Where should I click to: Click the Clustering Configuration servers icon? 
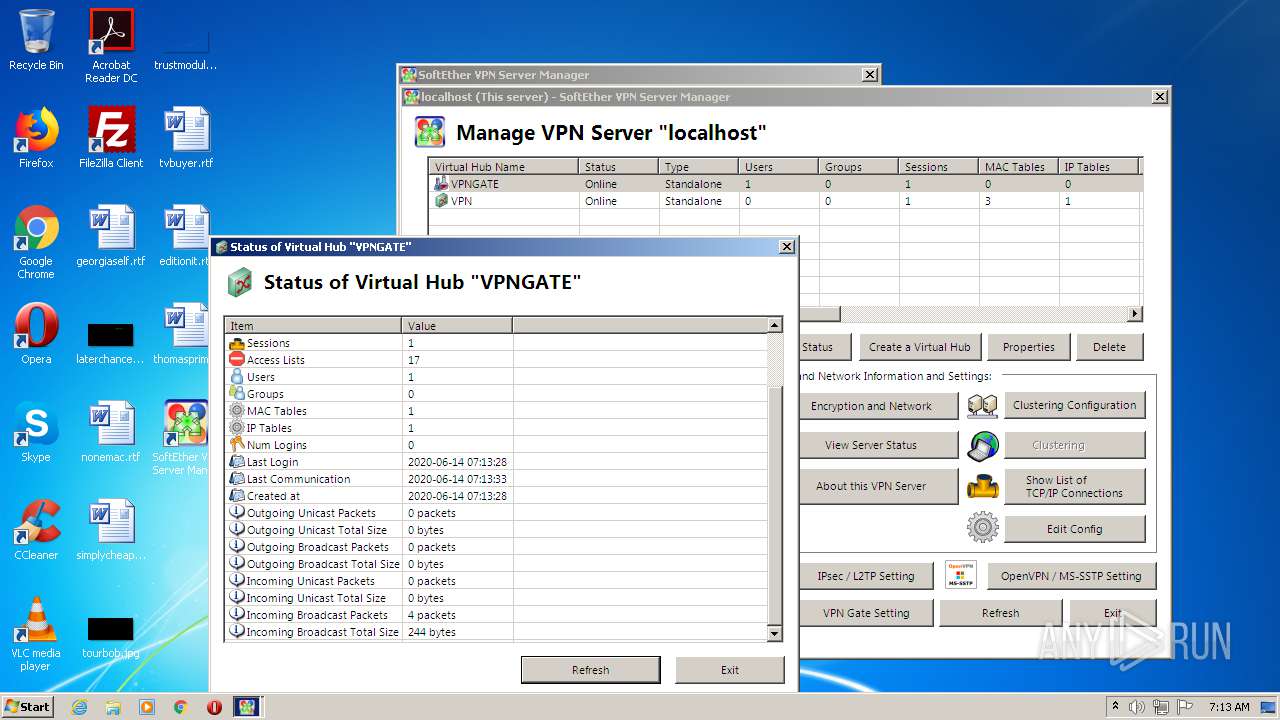(x=983, y=405)
